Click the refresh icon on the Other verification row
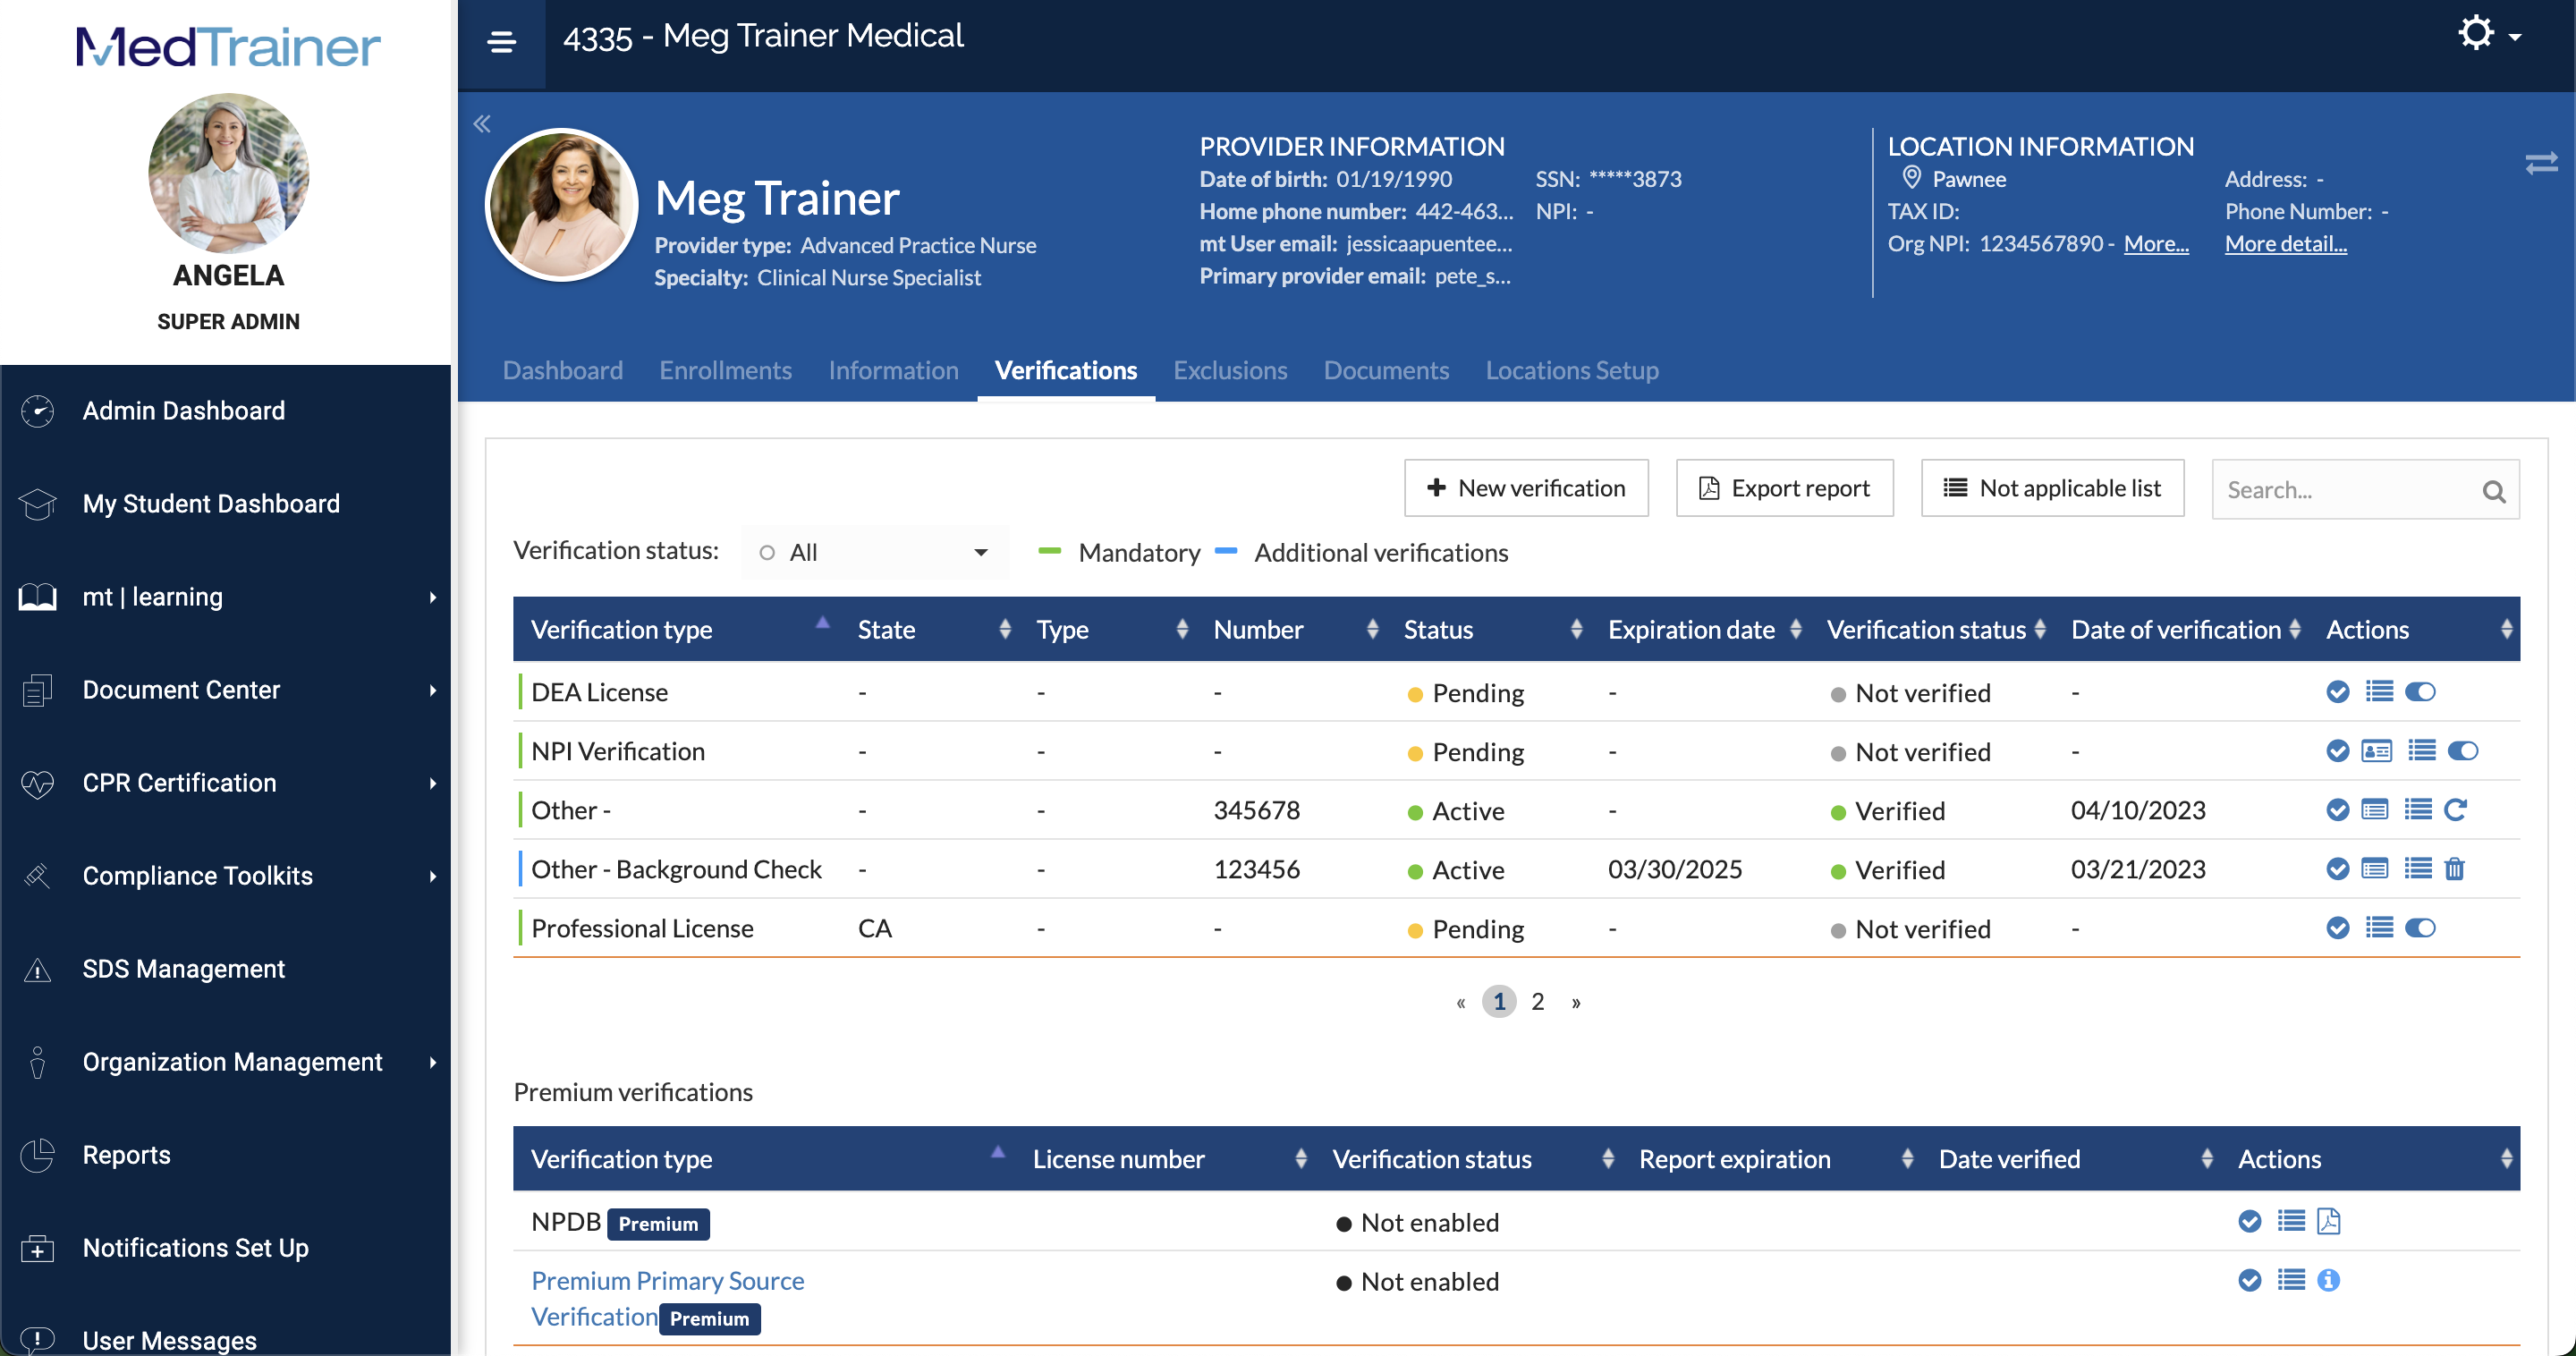Viewport: 2576px width, 1356px height. 2458,810
